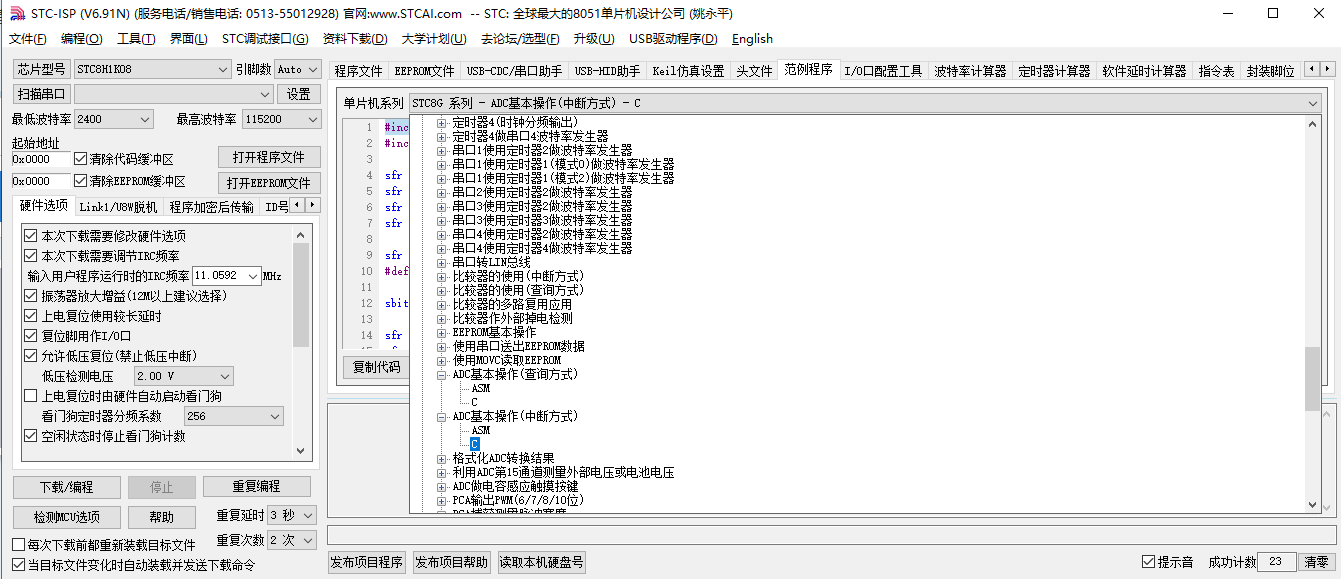Open the 最低波特率 2400 dropdown
1341x579 pixels.
point(113,119)
